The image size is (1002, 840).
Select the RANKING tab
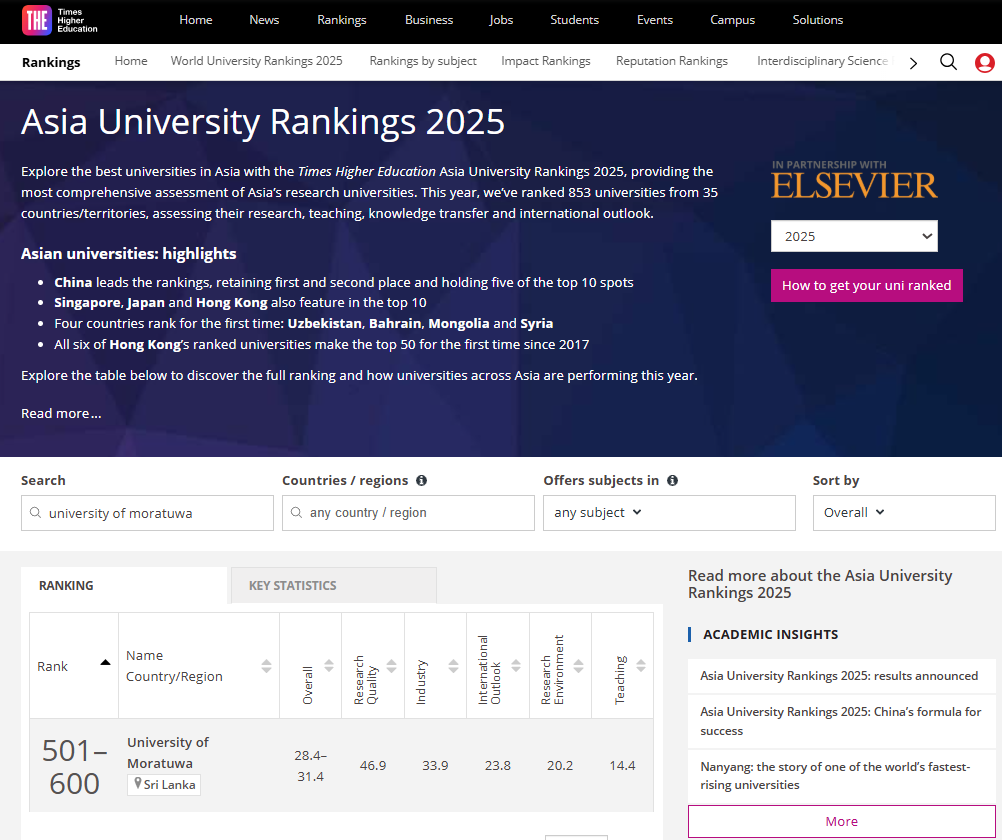point(124,585)
